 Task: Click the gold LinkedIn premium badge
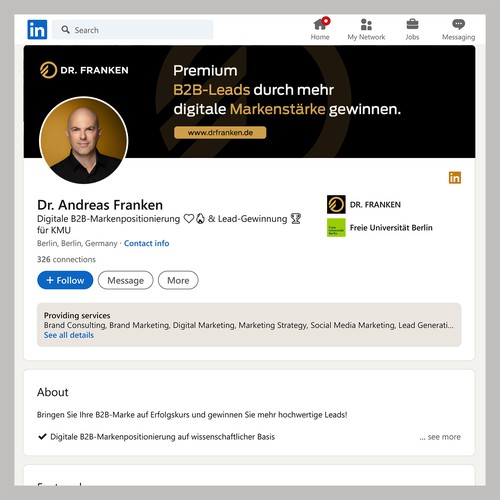[455, 178]
